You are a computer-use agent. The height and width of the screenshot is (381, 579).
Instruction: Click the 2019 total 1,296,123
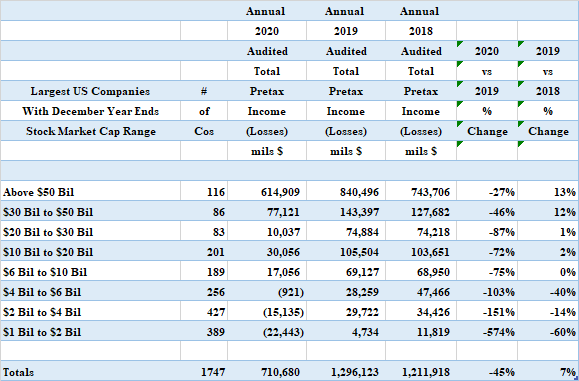click(x=355, y=372)
